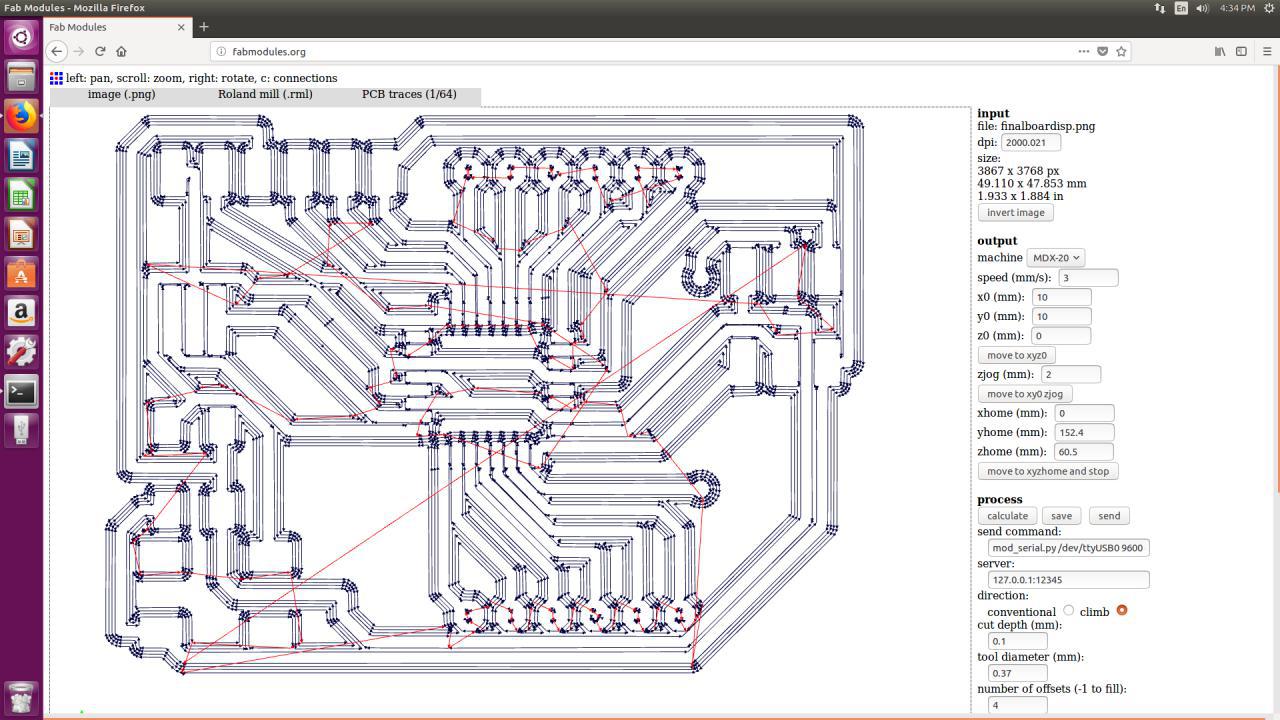Toggle the Firefox sidebar view

point(1241,51)
